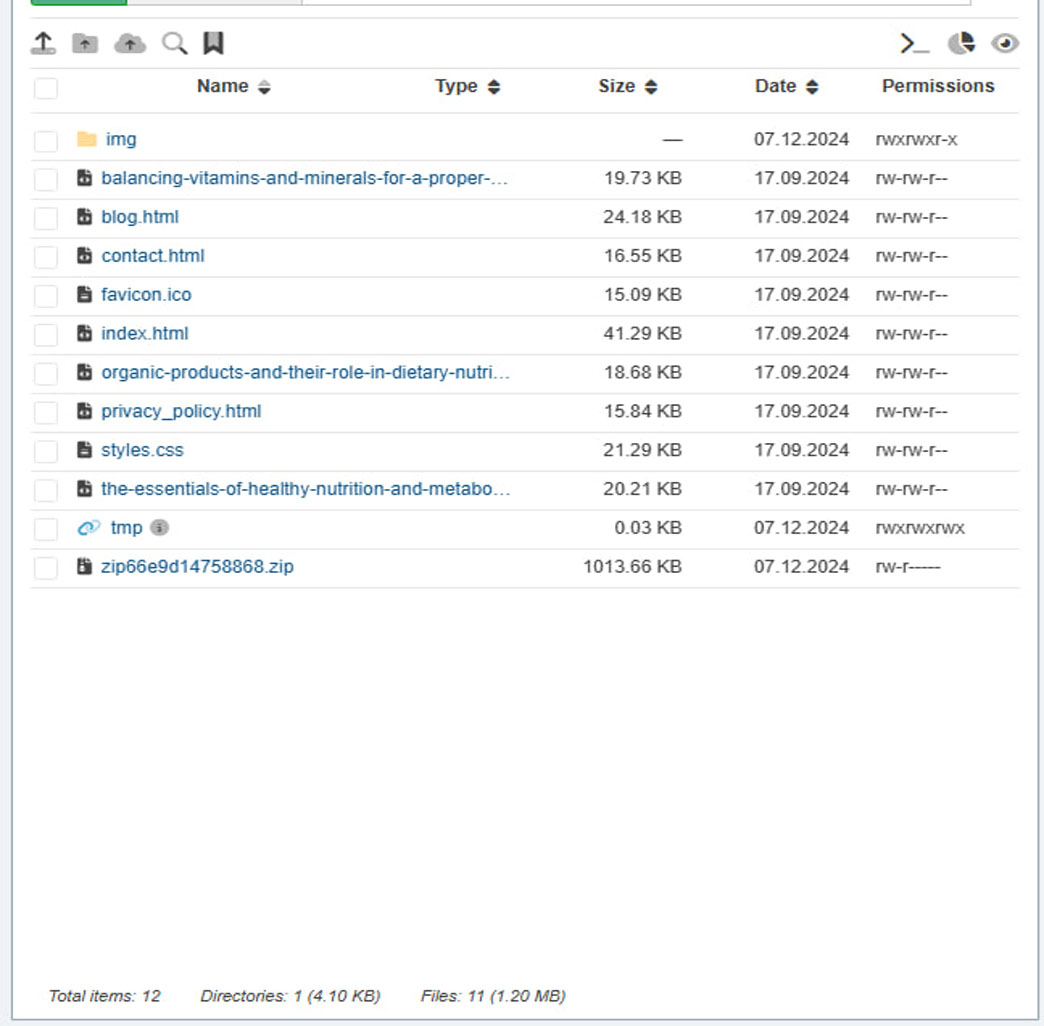Select the checkbox beside styles.css
The height and width of the screenshot is (1026, 1044).
coord(46,452)
